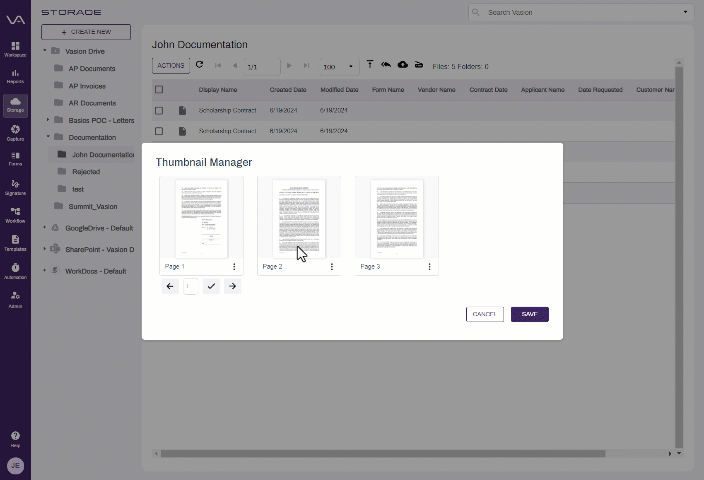Click the Vasion logo
Viewport: 704px width, 480px height.
pyautogui.click(x=15, y=19)
